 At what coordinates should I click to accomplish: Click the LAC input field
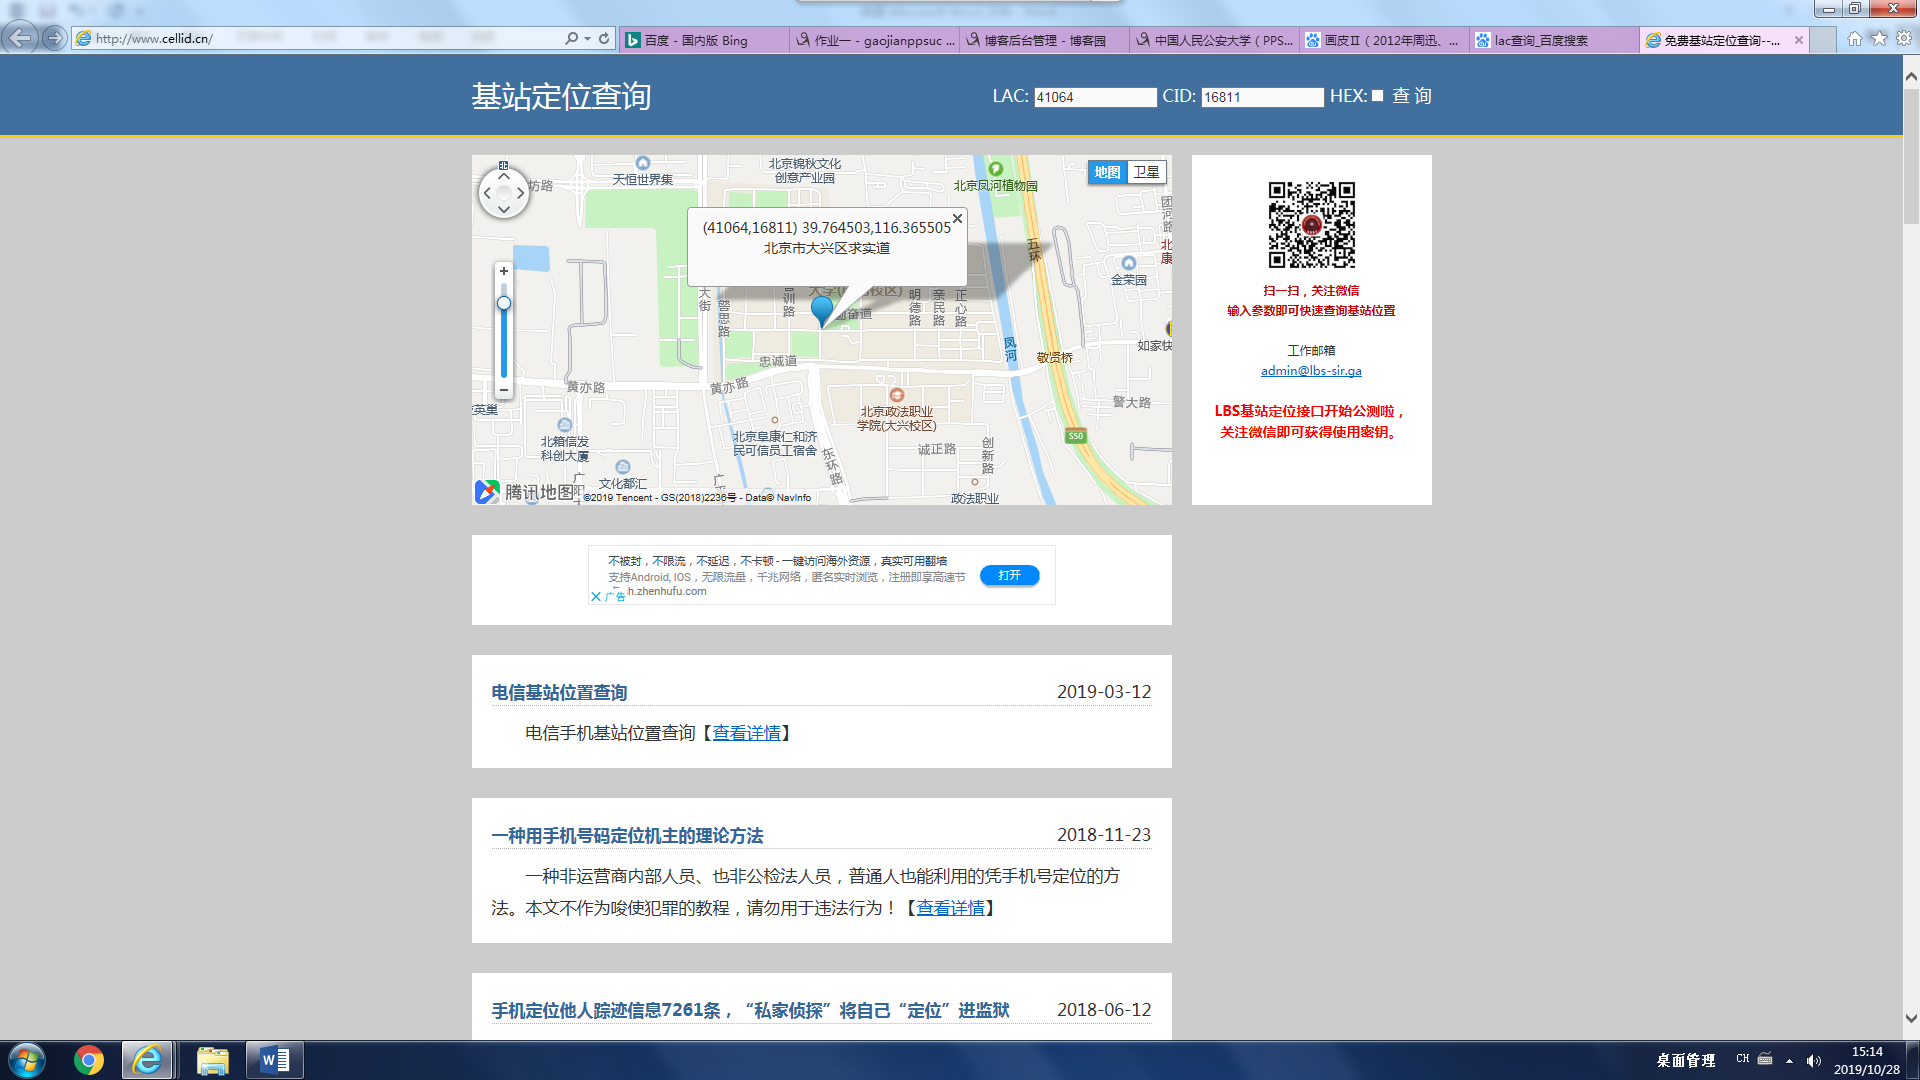[x=1094, y=97]
